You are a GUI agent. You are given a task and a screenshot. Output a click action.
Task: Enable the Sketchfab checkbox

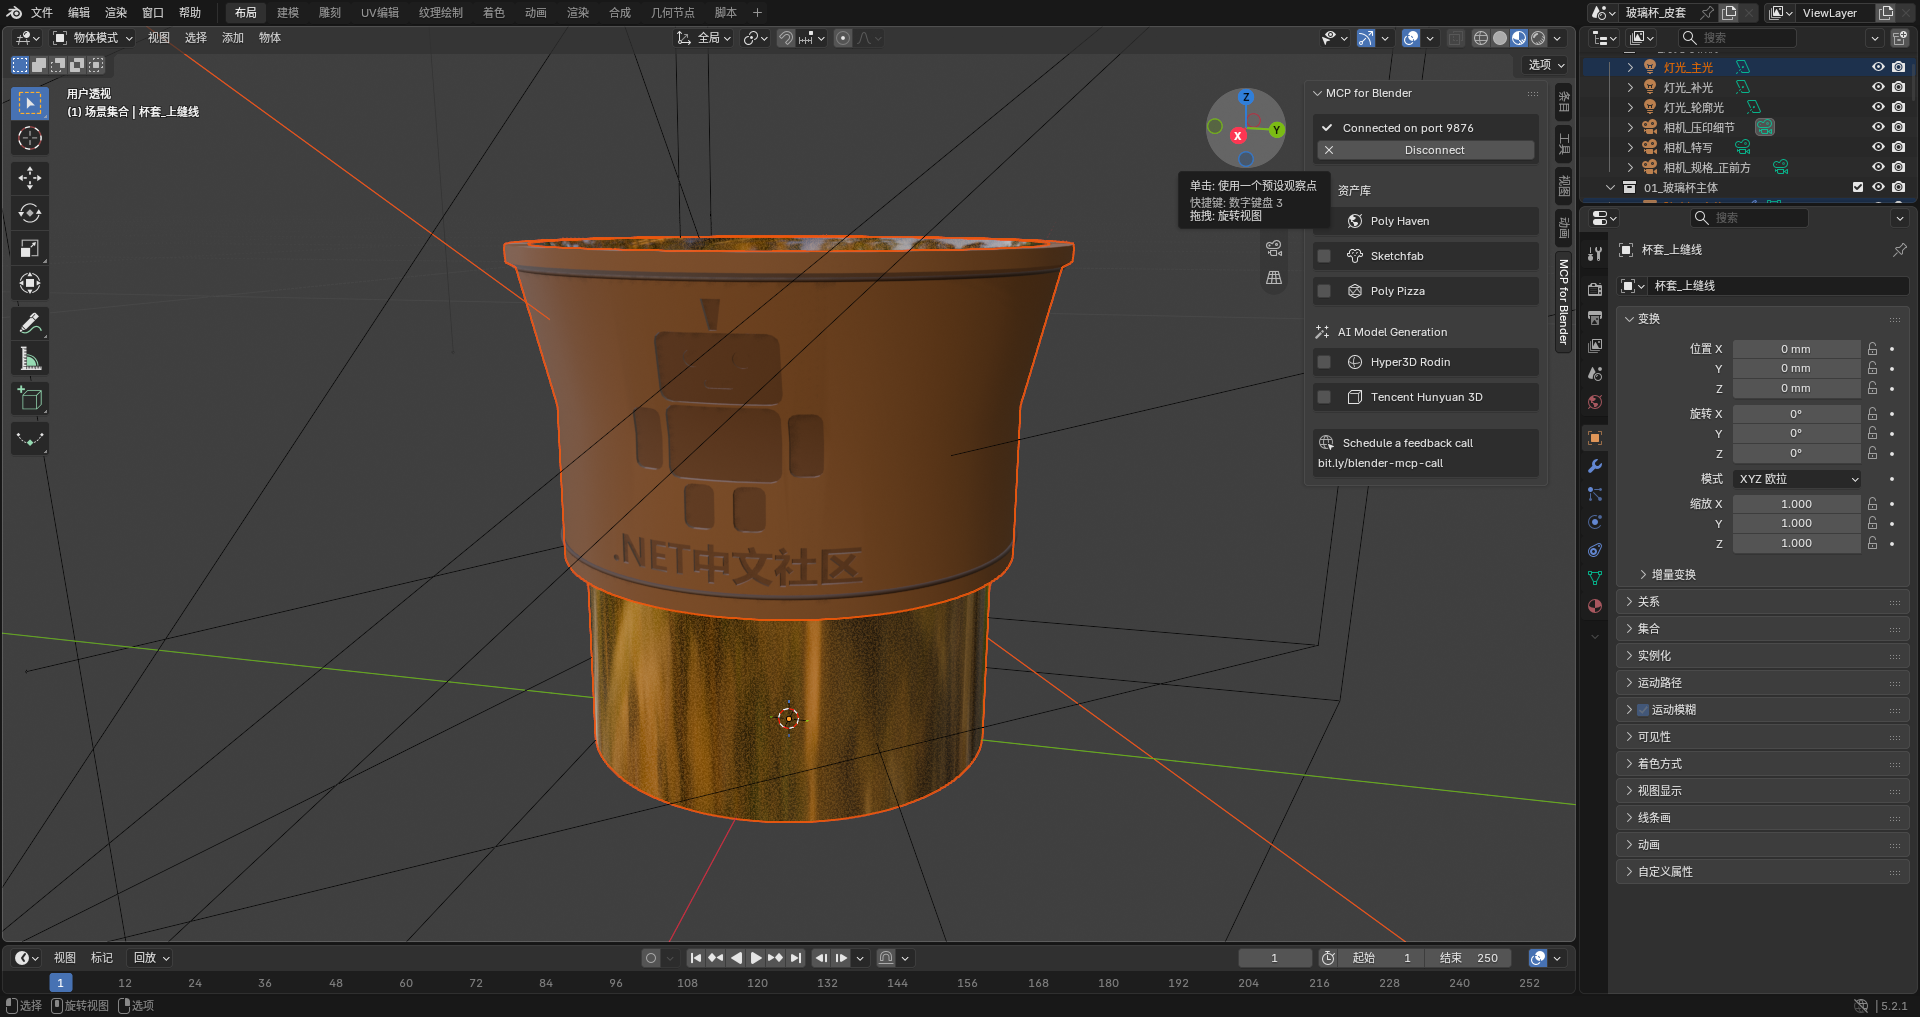click(x=1324, y=256)
